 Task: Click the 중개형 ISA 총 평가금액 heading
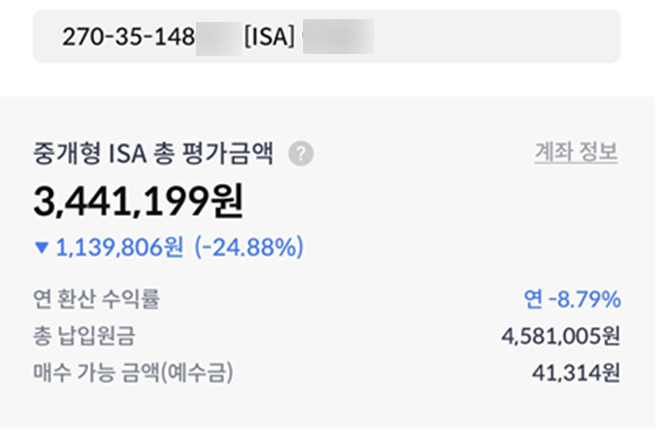point(157,154)
